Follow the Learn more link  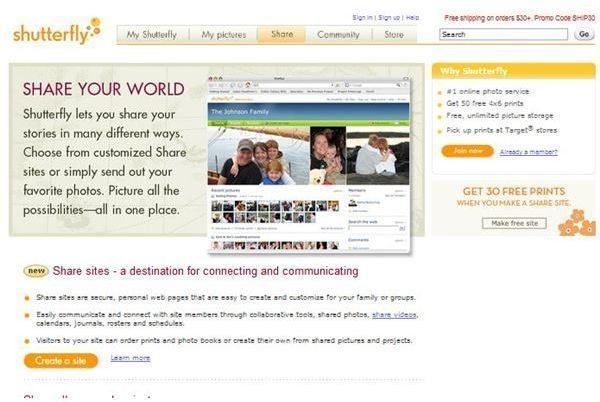click(130, 358)
